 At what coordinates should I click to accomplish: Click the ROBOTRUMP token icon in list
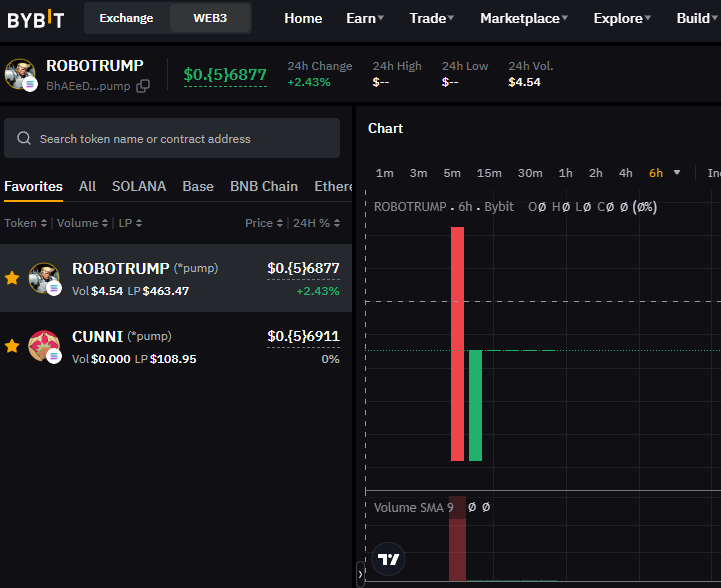44,279
